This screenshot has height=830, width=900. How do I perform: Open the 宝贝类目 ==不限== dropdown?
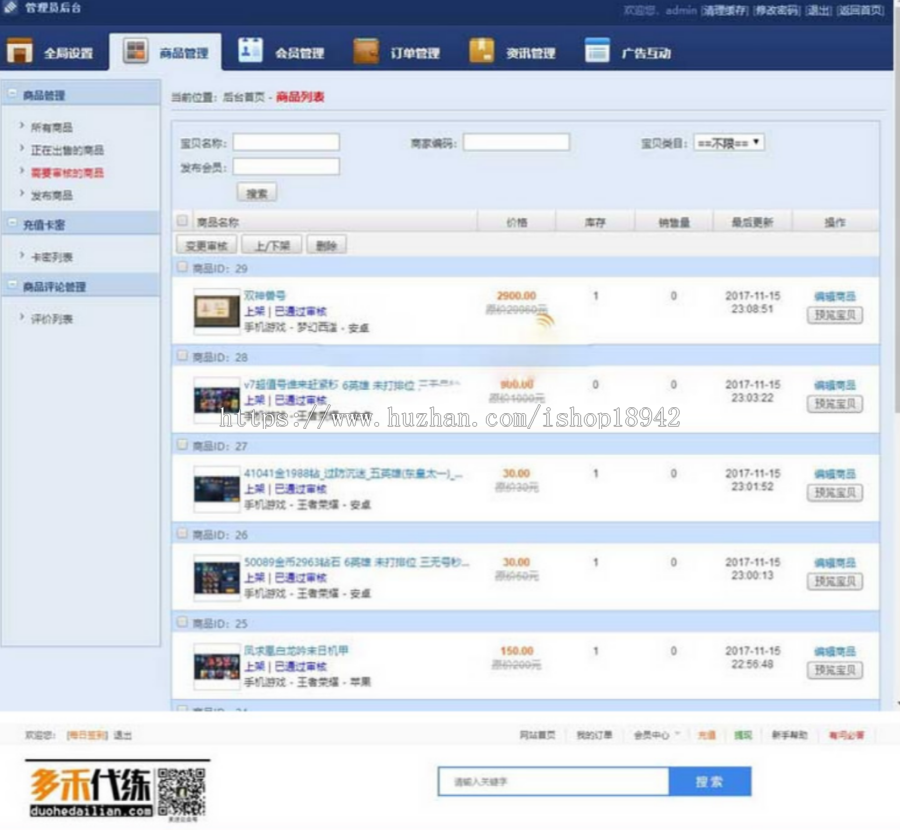[731, 141]
